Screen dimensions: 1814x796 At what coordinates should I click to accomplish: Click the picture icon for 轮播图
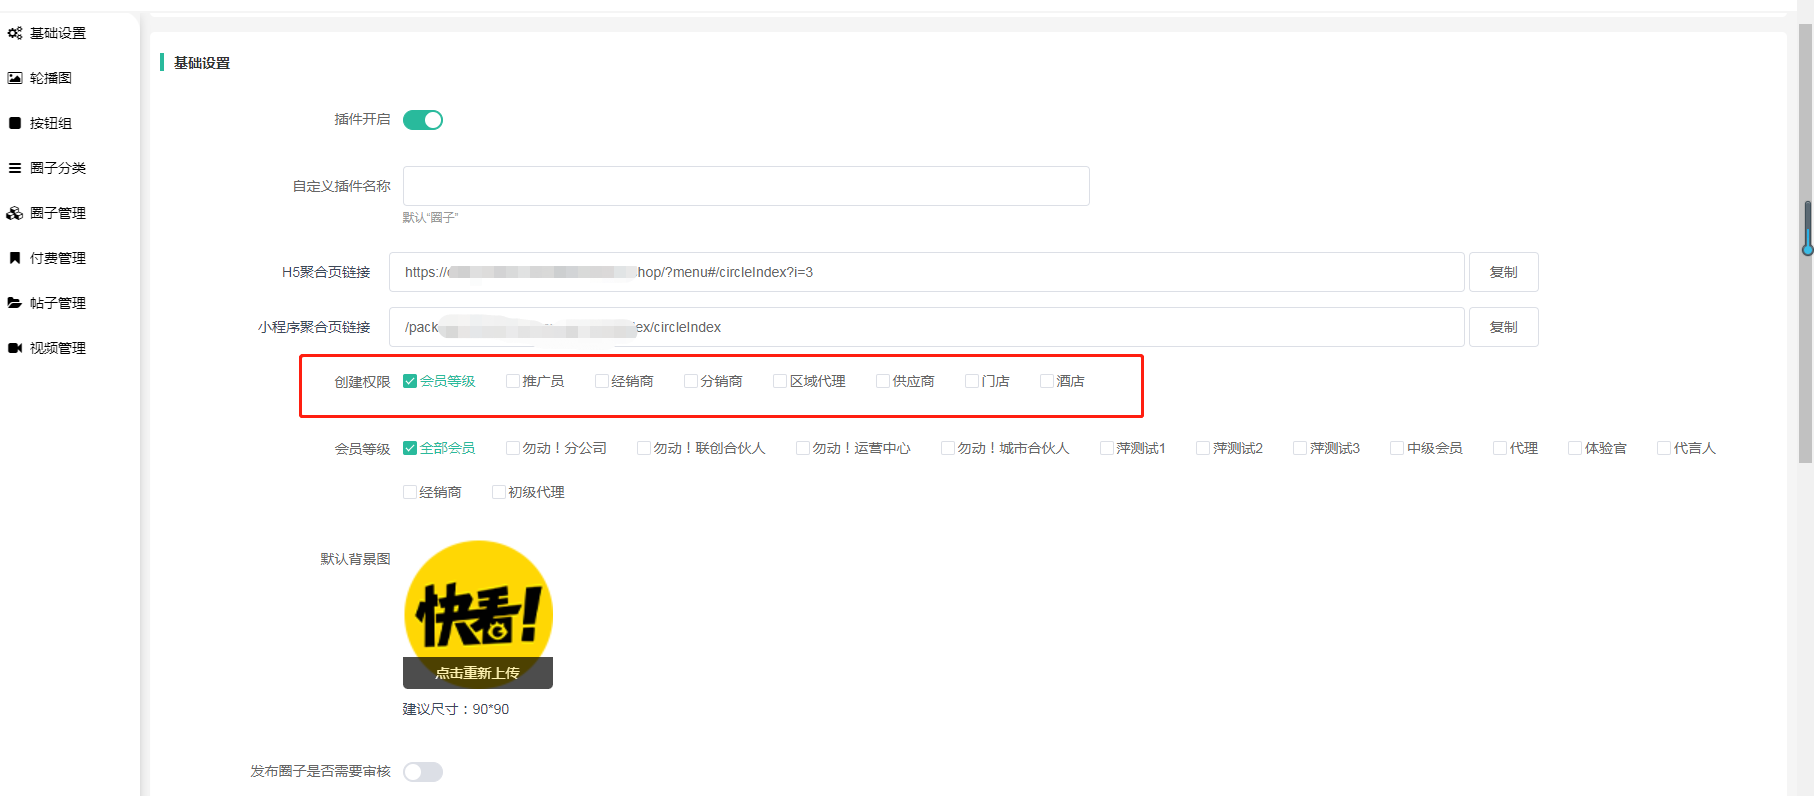click(15, 78)
